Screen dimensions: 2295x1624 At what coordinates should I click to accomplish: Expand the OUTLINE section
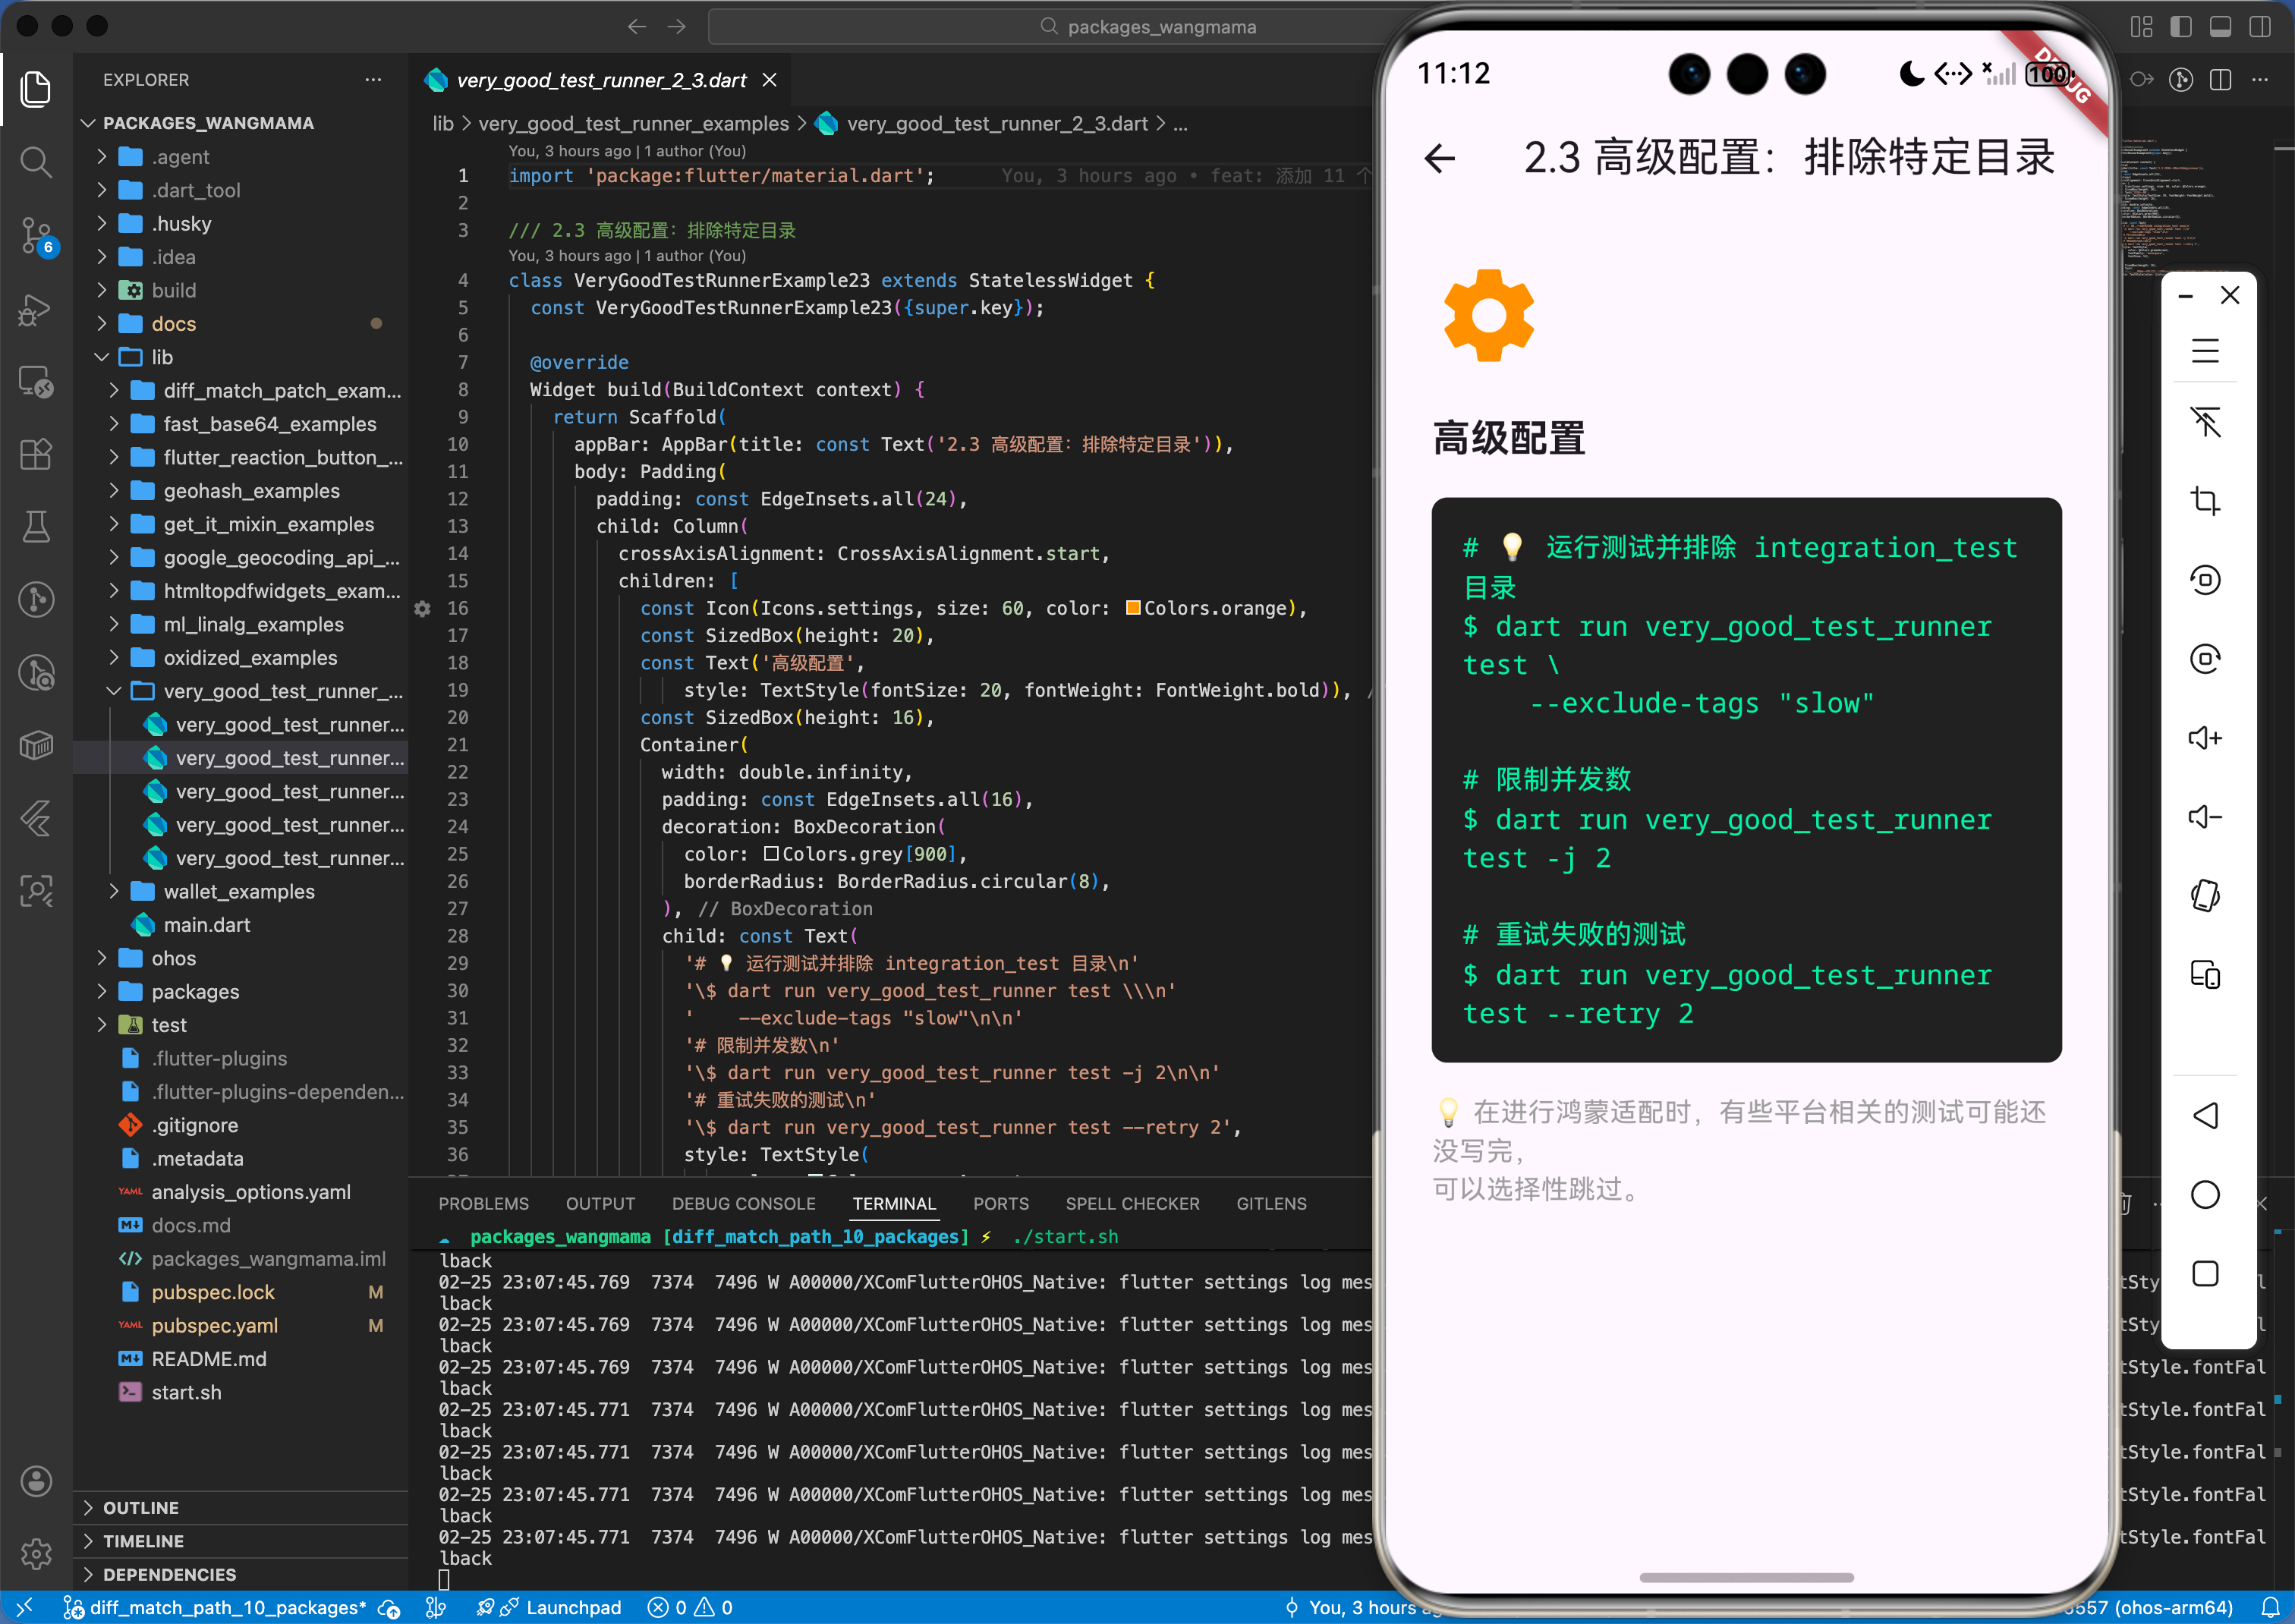(140, 1507)
